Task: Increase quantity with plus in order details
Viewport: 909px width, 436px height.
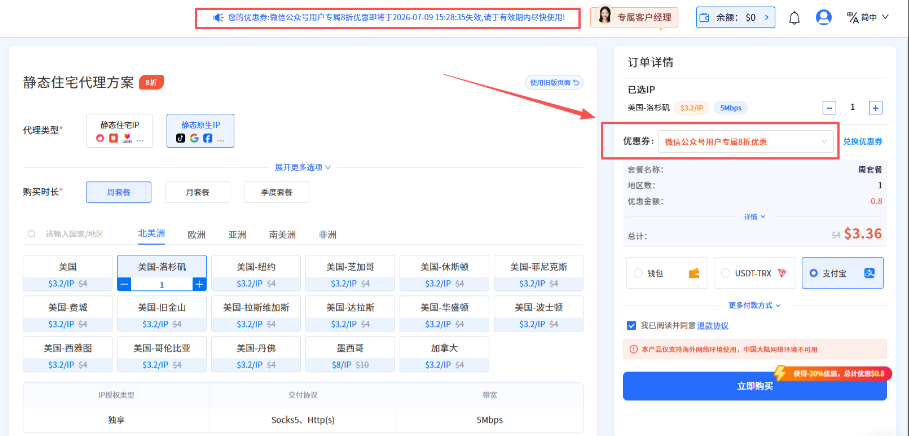Action: click(x=875, y=107)
